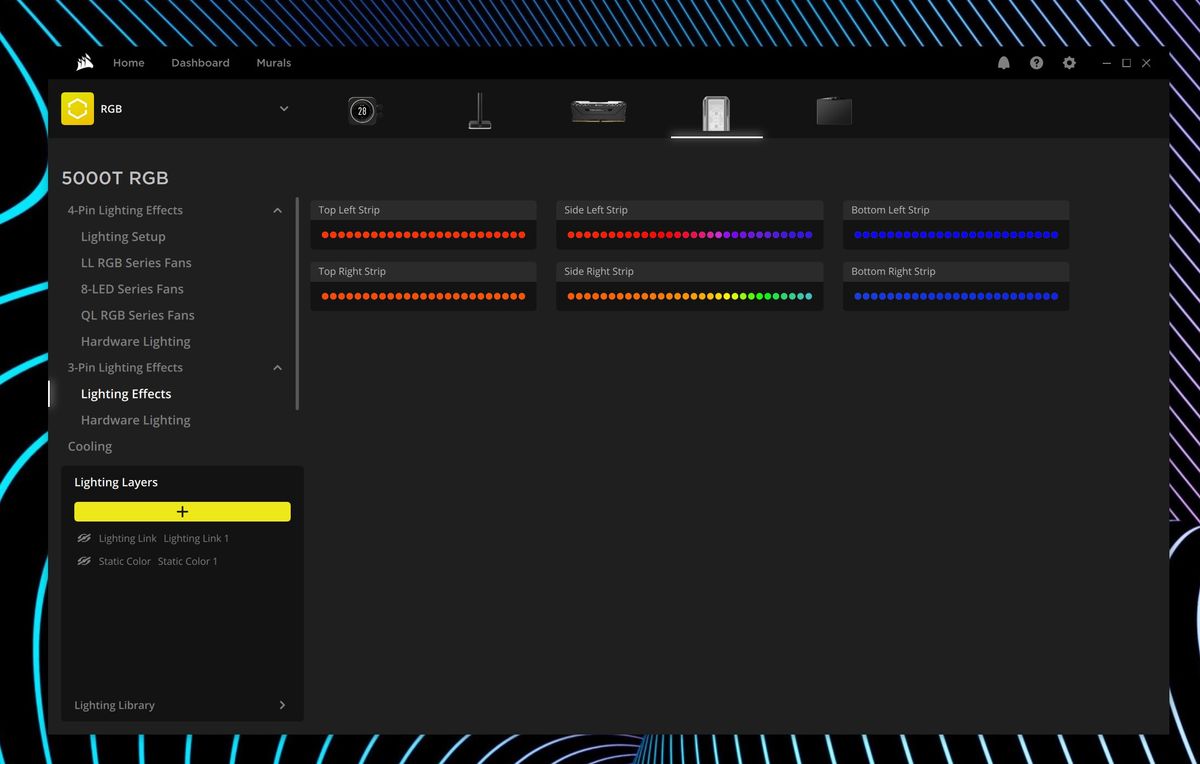
Task: Click the Side Left Strip header label
Action: coord(596,210)
